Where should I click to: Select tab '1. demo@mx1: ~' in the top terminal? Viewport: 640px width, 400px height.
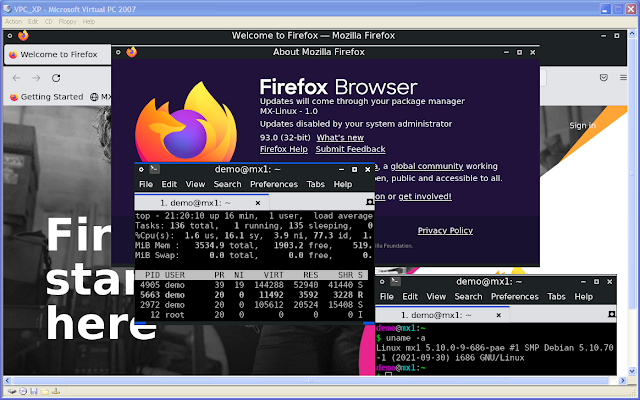click(x=202, y=202)
